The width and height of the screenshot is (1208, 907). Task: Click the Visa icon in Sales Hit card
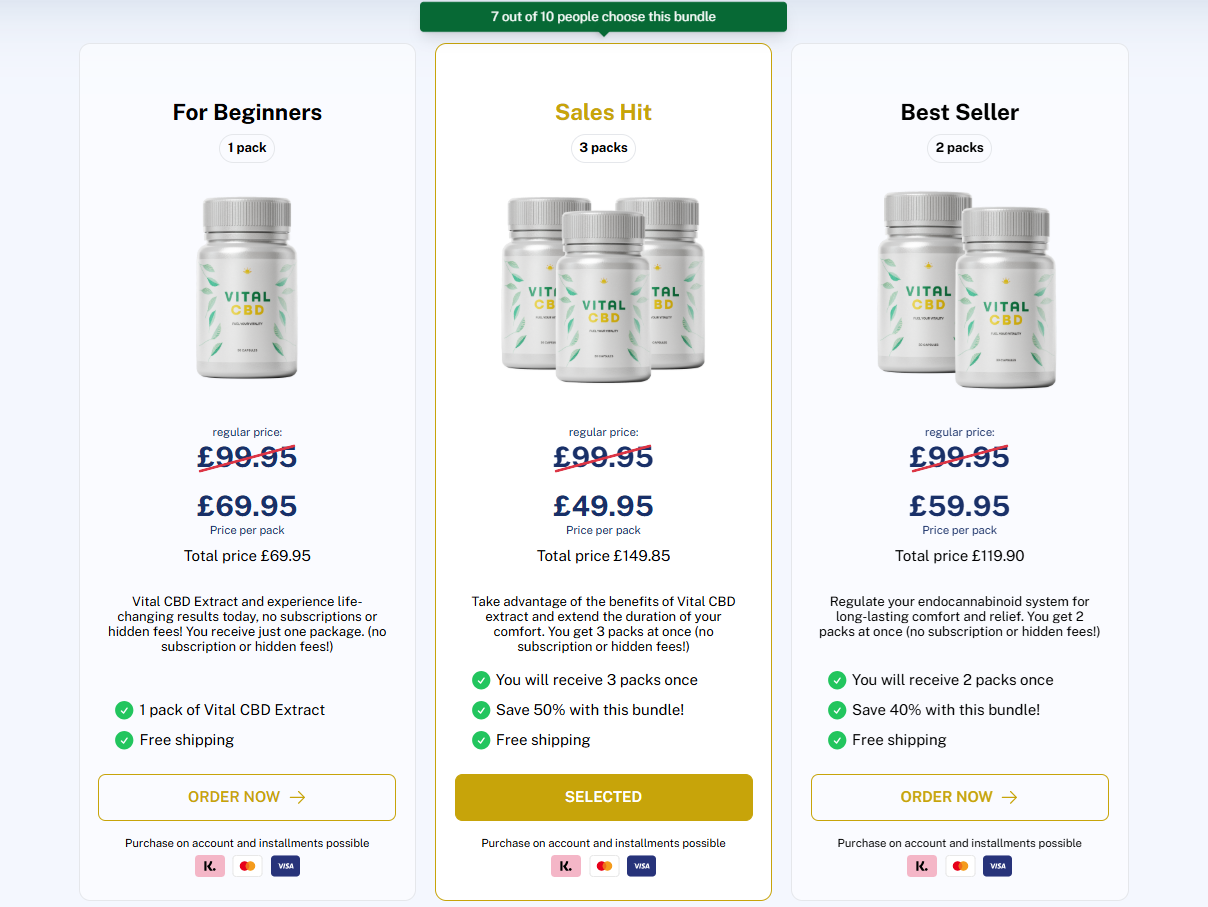(x=641, y=866)
